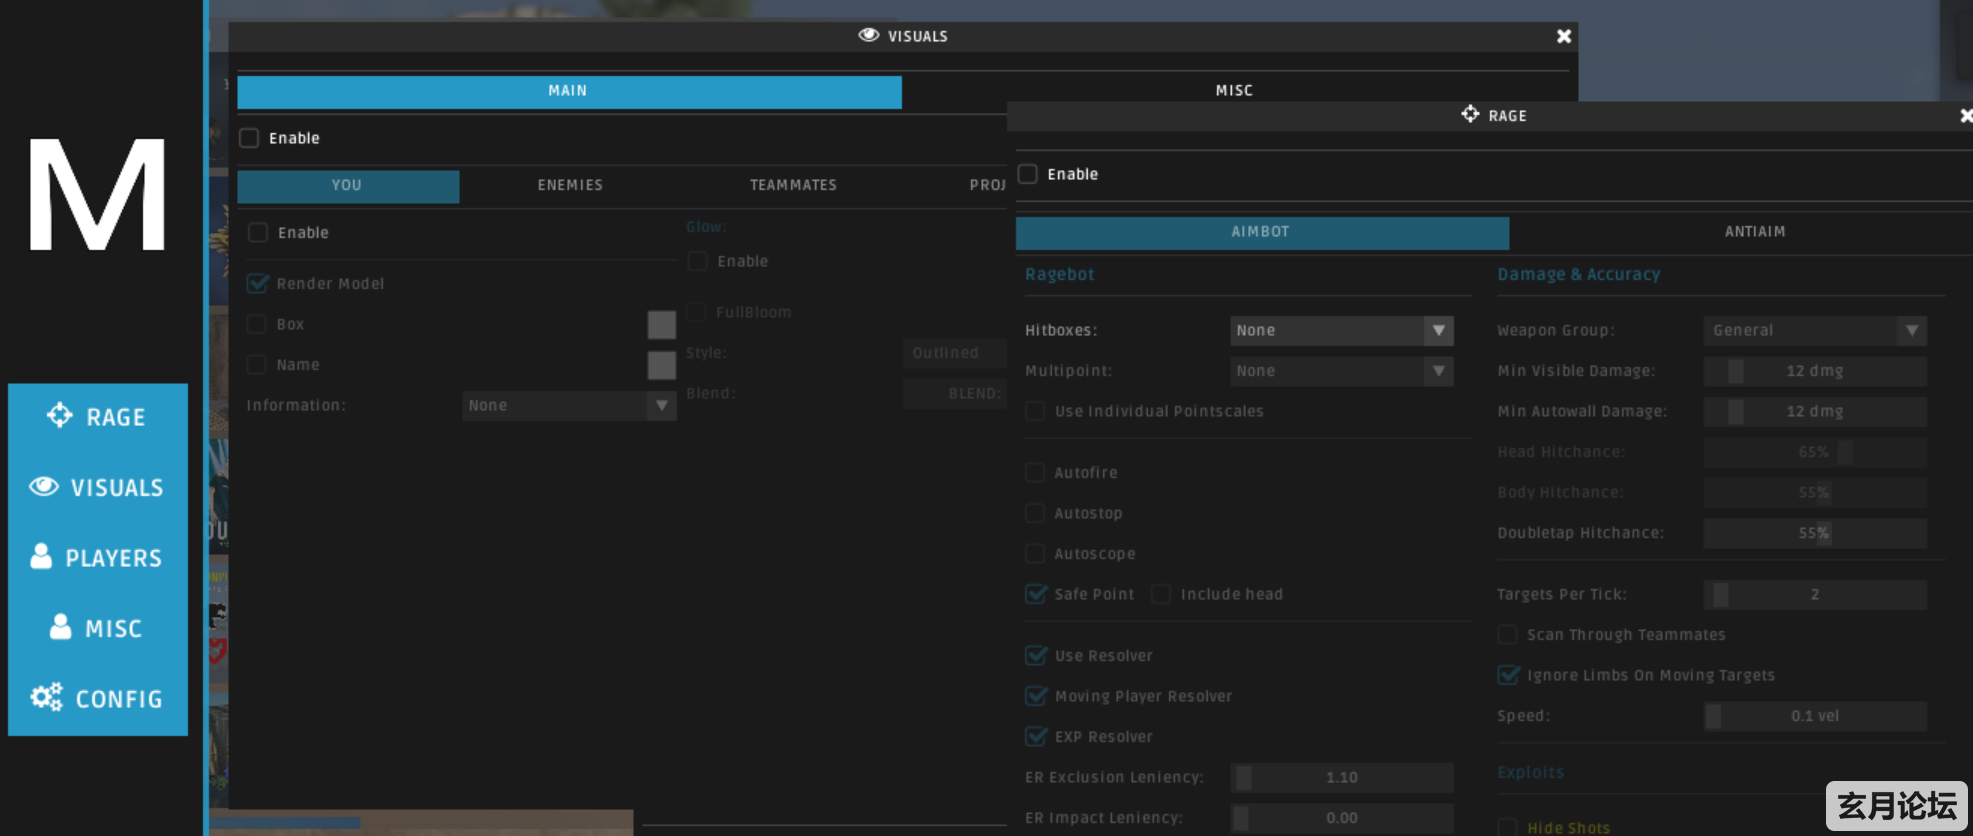Viewport: 1973px width, 836px height.
Task: Toggle Enable checkbox at top of Visuals window
Action: tap(249, 138)
